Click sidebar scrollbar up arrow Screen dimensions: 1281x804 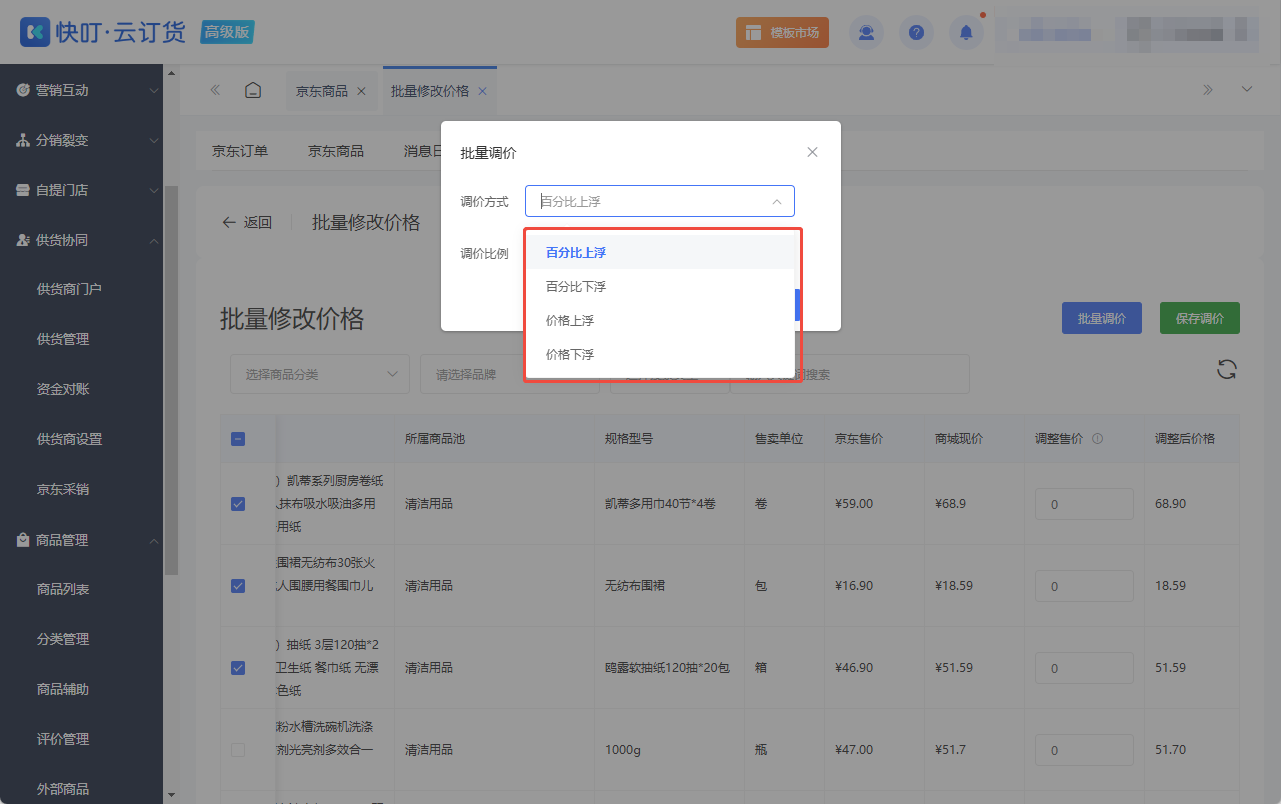point(171,73)
